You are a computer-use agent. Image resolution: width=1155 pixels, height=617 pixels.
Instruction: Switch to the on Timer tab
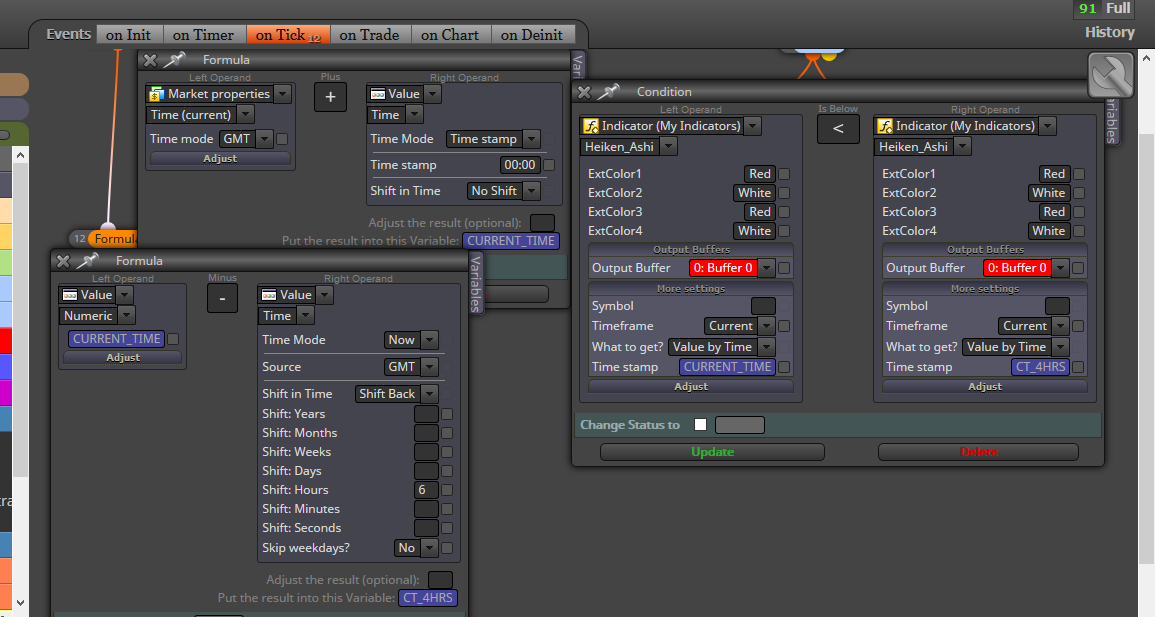[x=203, y=35]
